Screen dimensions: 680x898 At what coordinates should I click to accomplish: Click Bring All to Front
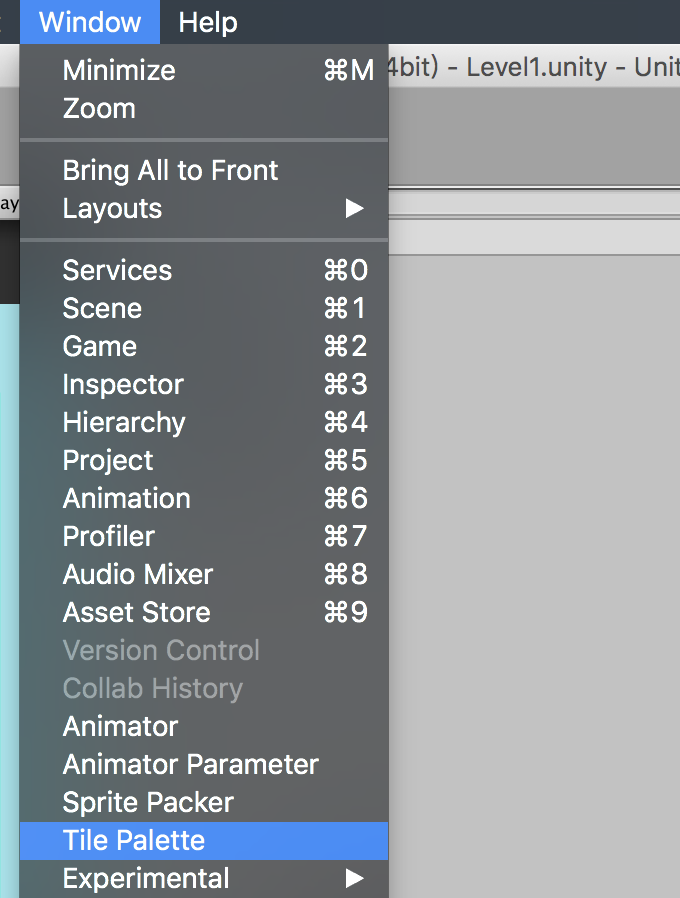pyautogui.click(x=170, y=170)
